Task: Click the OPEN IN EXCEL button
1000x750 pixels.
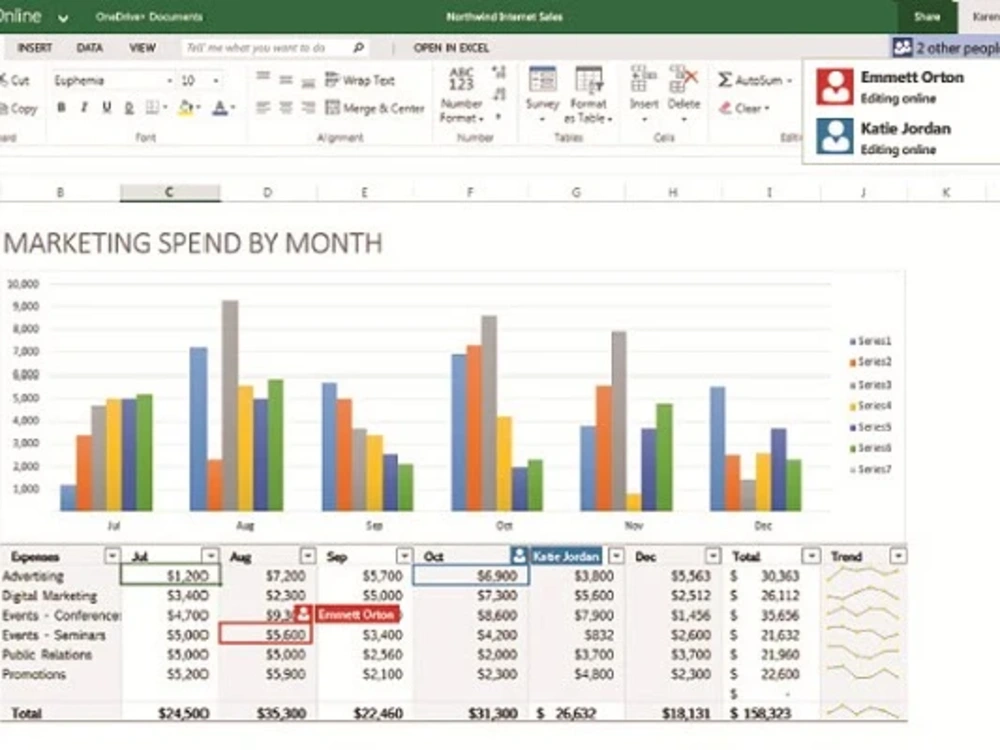Action: (x=451, y=47)
